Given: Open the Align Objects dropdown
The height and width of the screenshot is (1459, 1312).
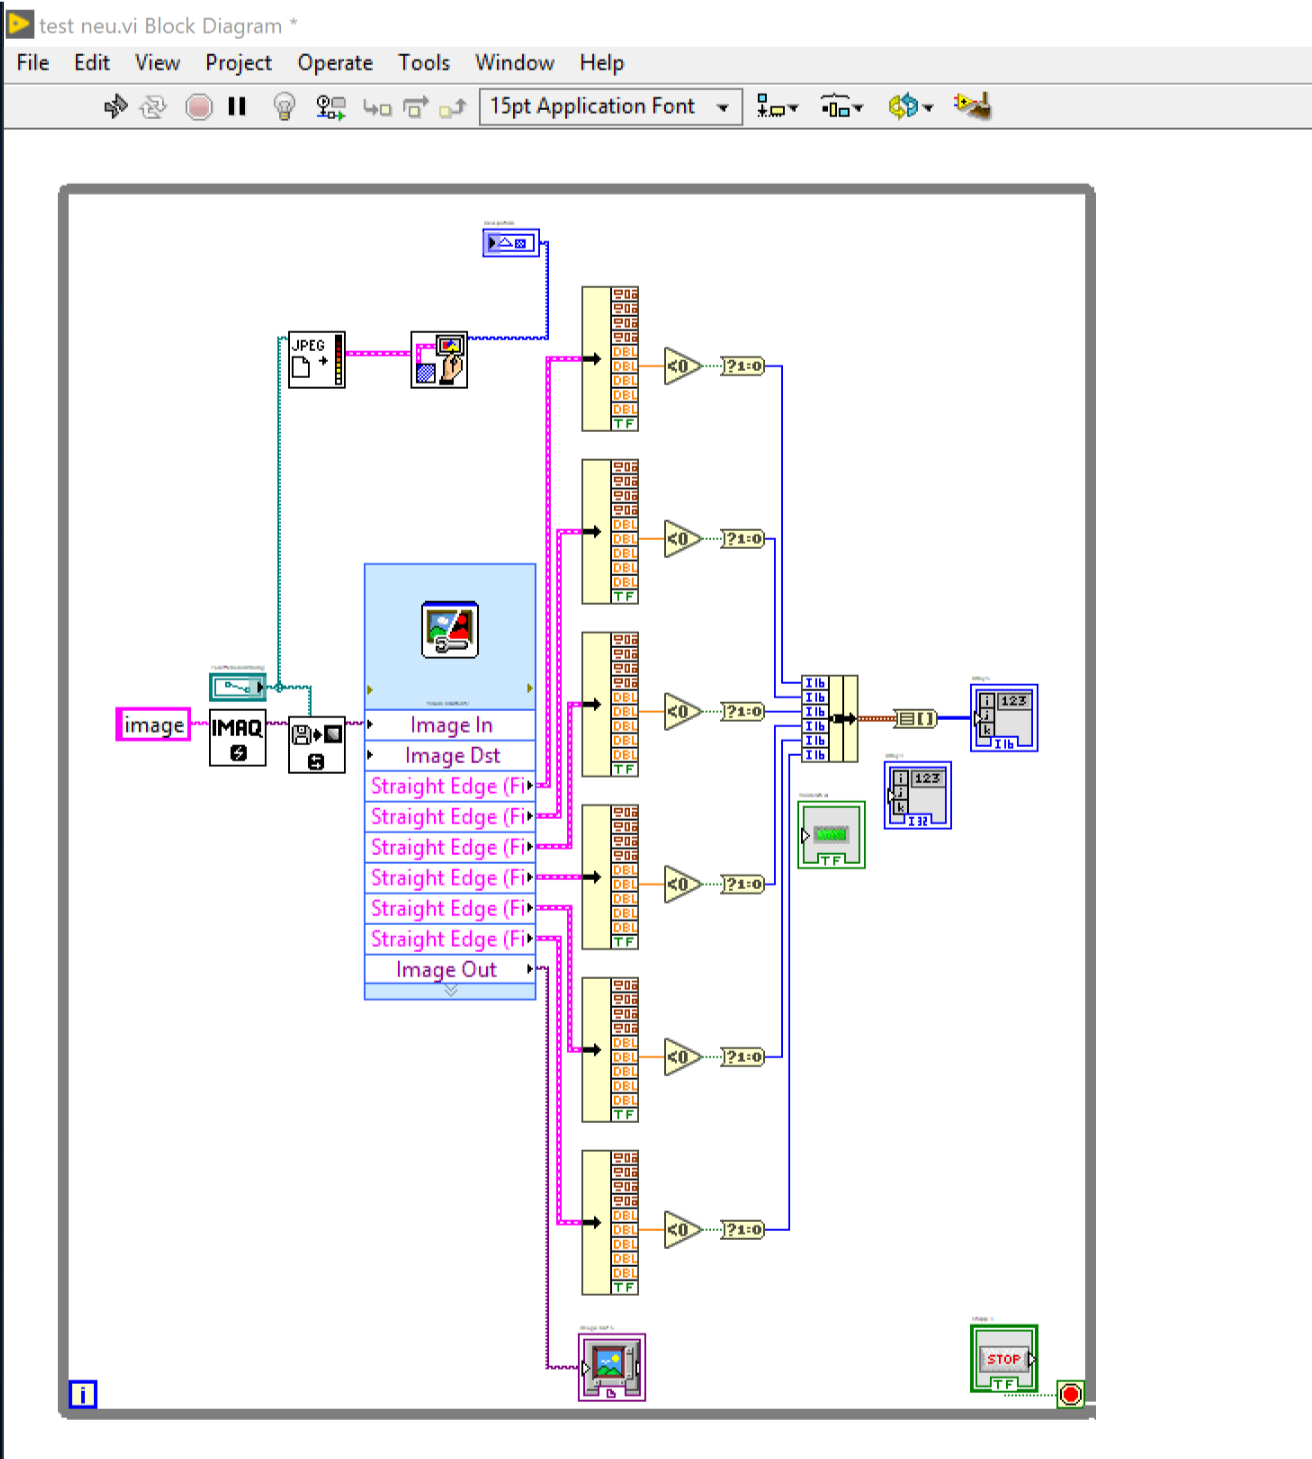Looking at the screenshot, I should (x=776, y=107).
